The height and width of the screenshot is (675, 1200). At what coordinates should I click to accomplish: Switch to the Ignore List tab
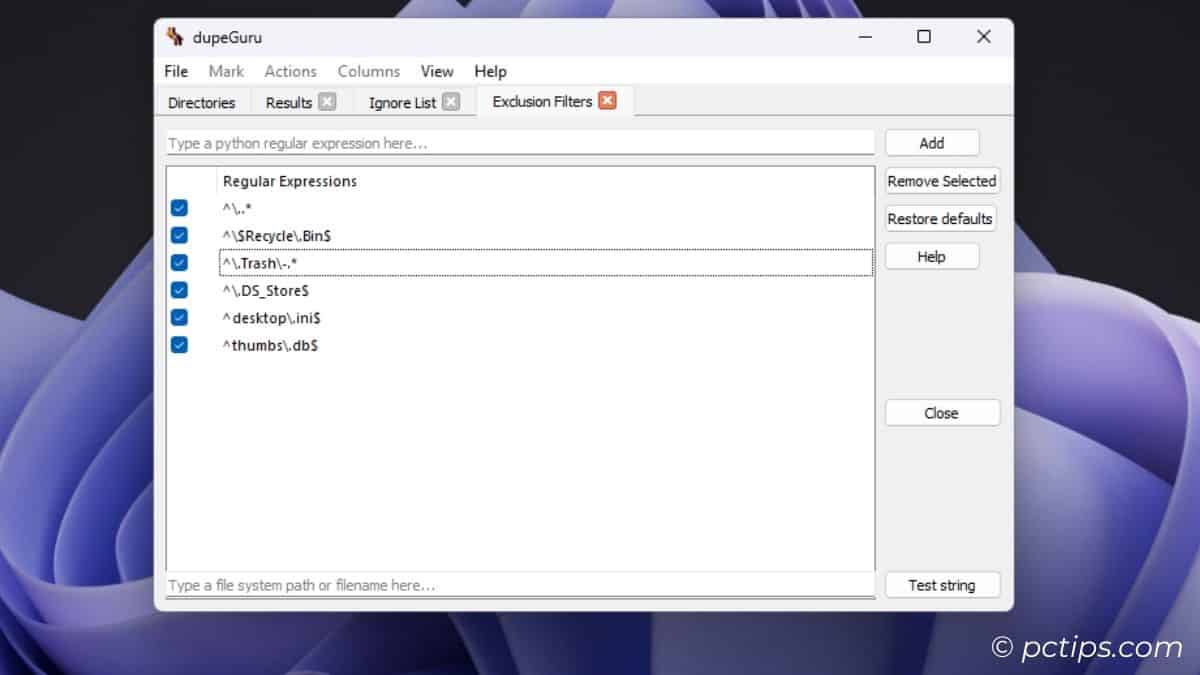(402, 102)
